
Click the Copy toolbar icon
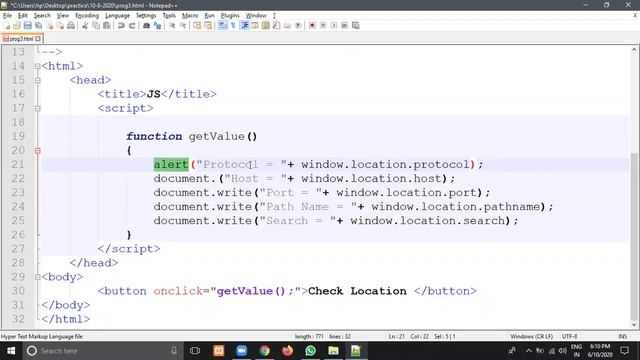coord(96,25)
